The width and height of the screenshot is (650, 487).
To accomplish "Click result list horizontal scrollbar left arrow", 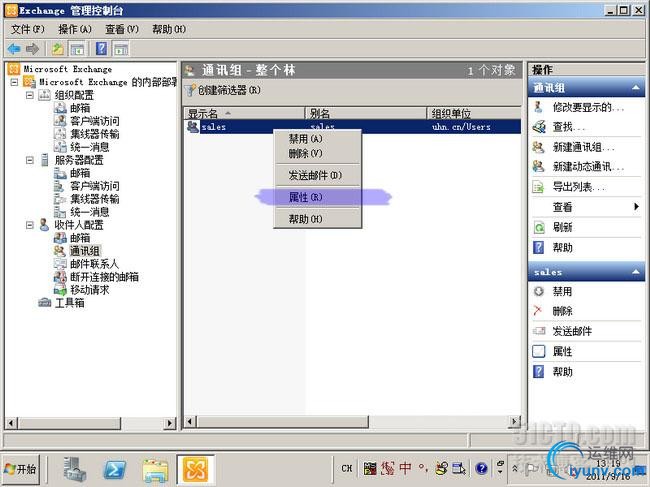I will point(190,422).
